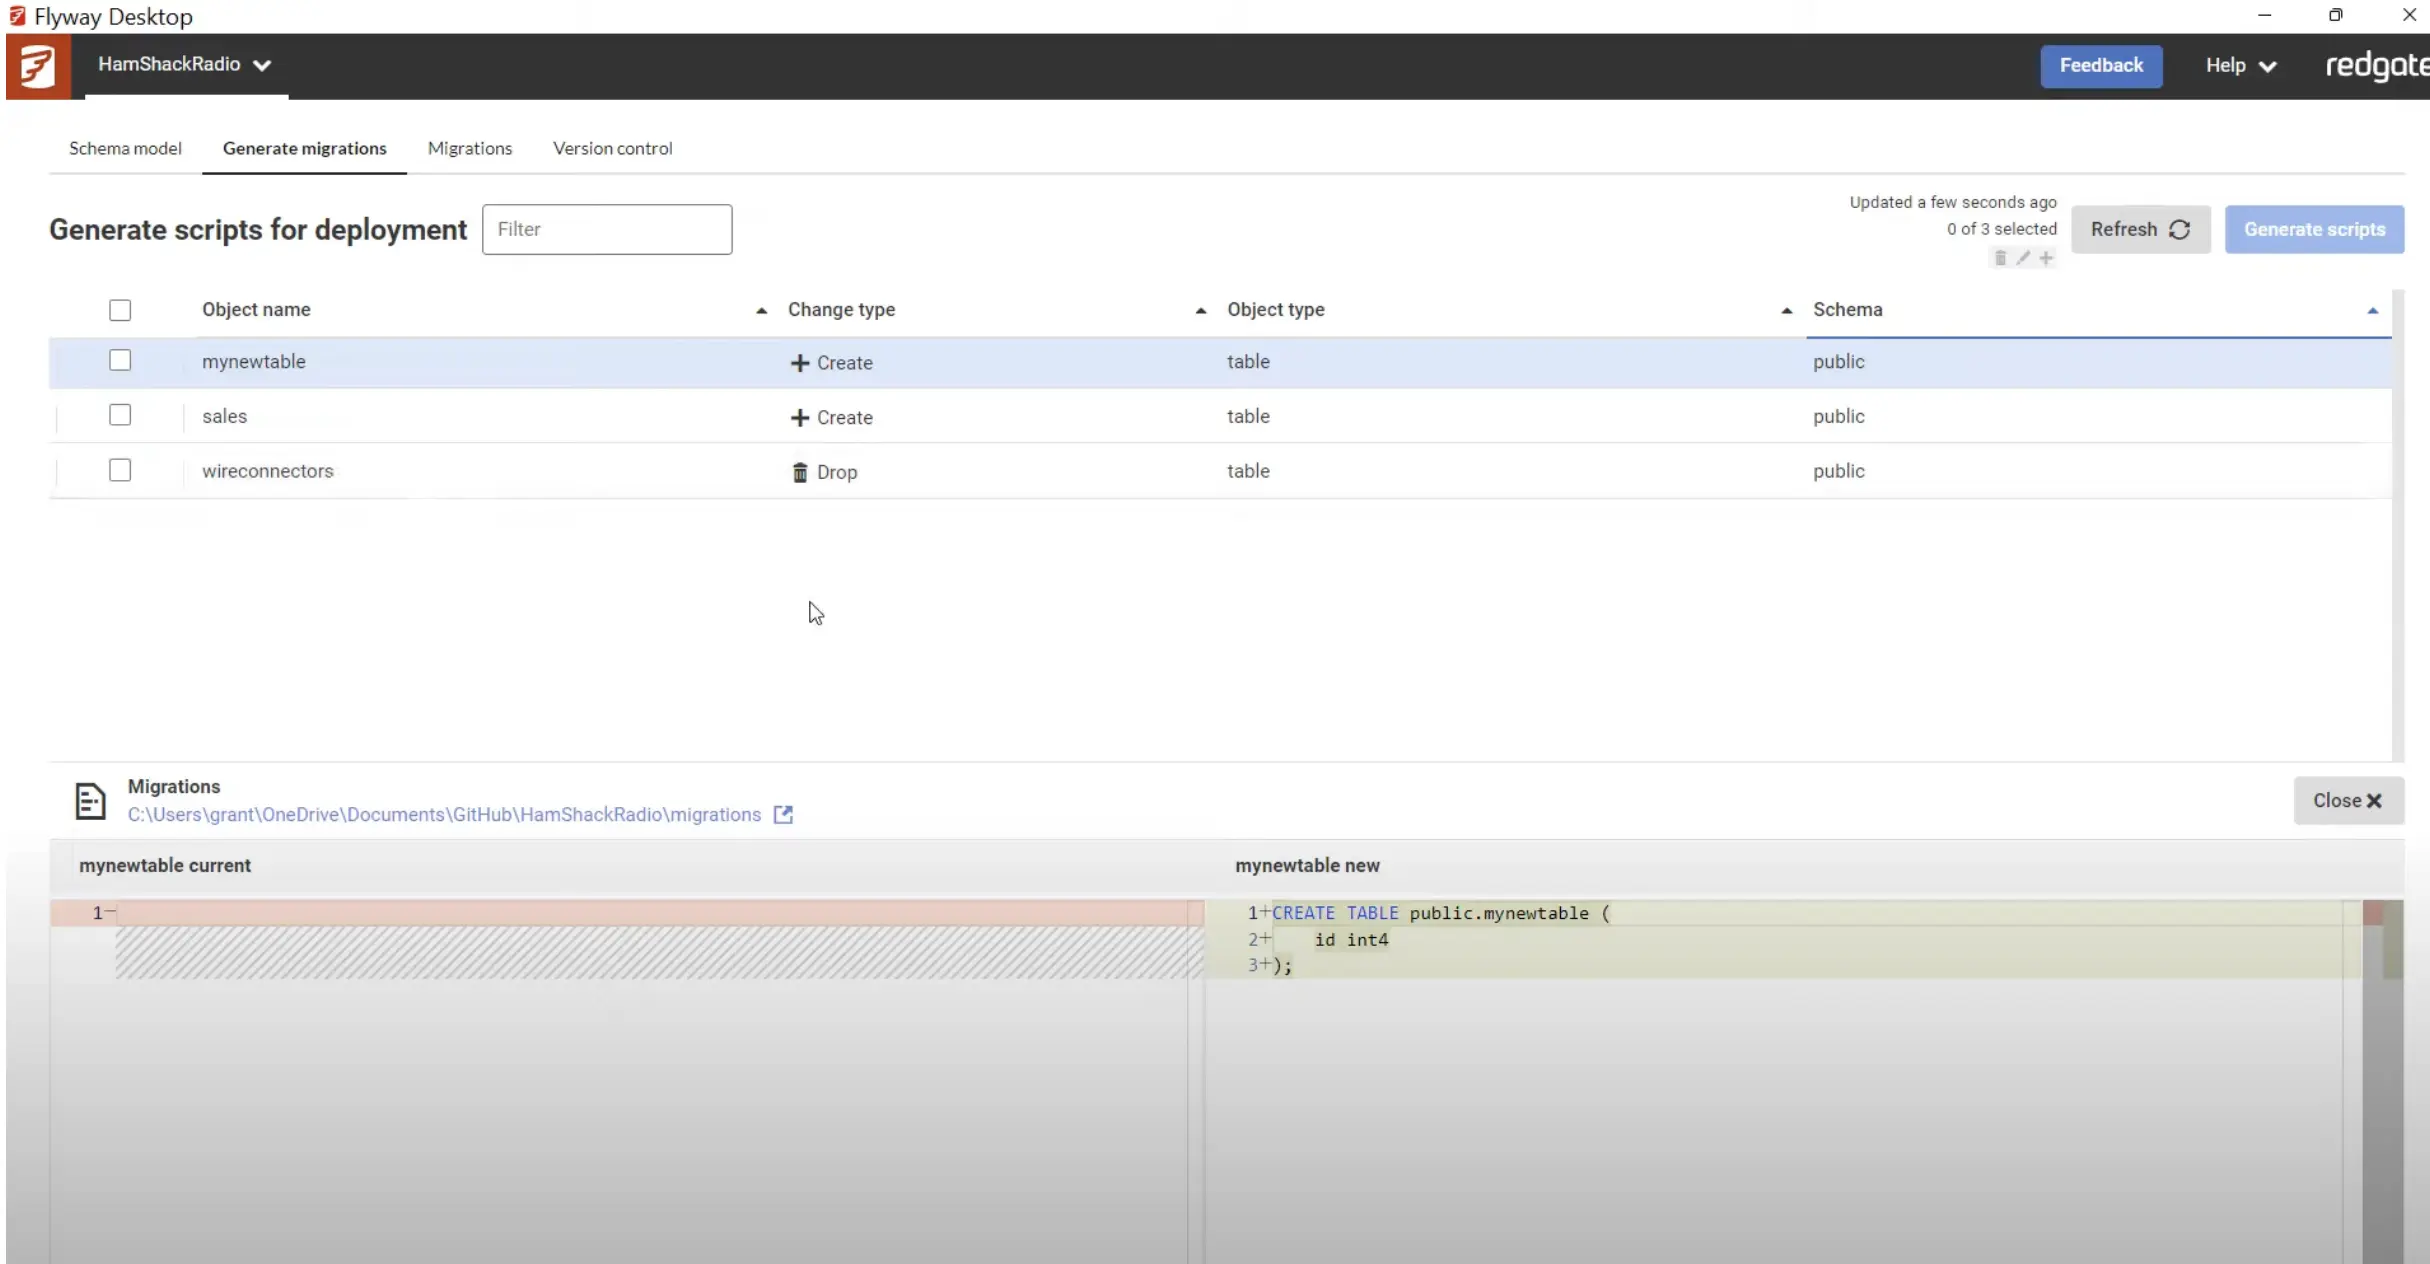
Task: Toggle the checkbox for sales table row
Action: pyautogui.click(x=119, y=417)
